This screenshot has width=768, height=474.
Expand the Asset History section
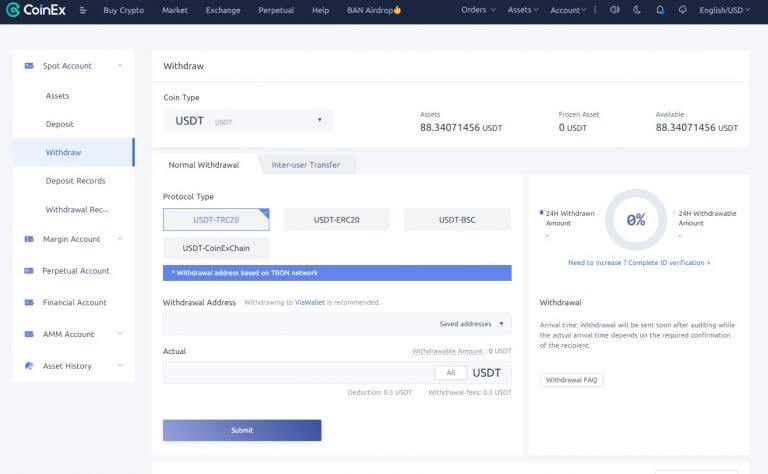tap(120, 366)
